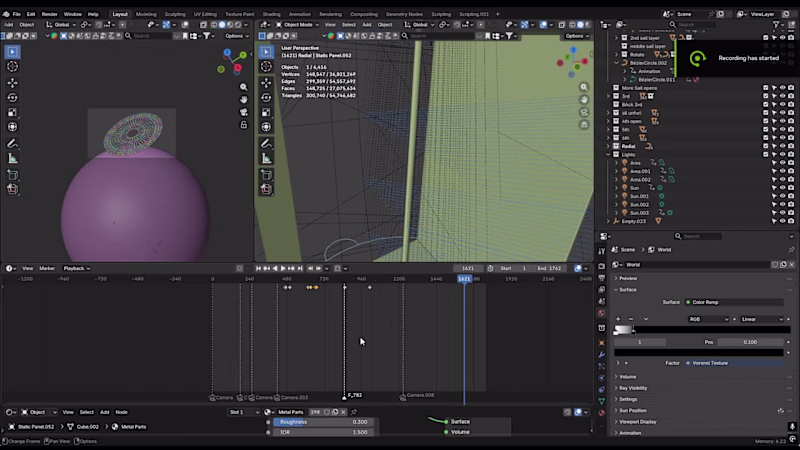
Task: Expand the Ray Visibility panel
Action: [x=633, y=388]
